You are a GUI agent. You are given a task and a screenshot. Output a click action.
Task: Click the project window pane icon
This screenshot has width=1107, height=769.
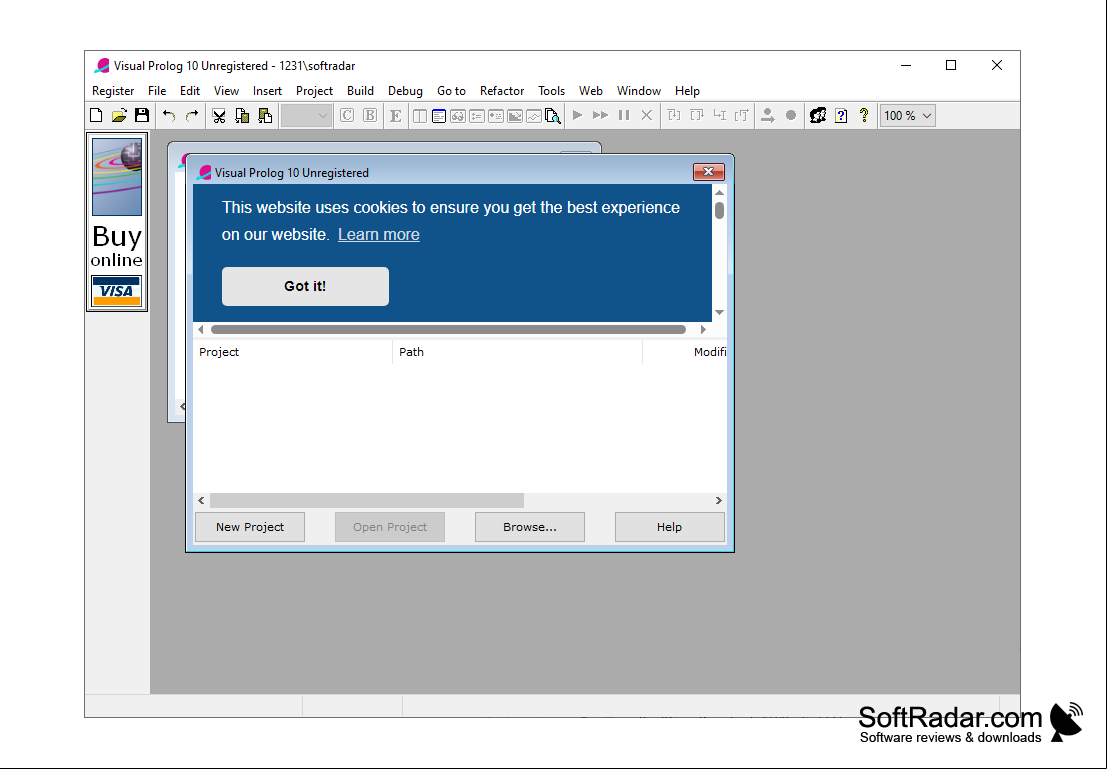pos(419,116)
